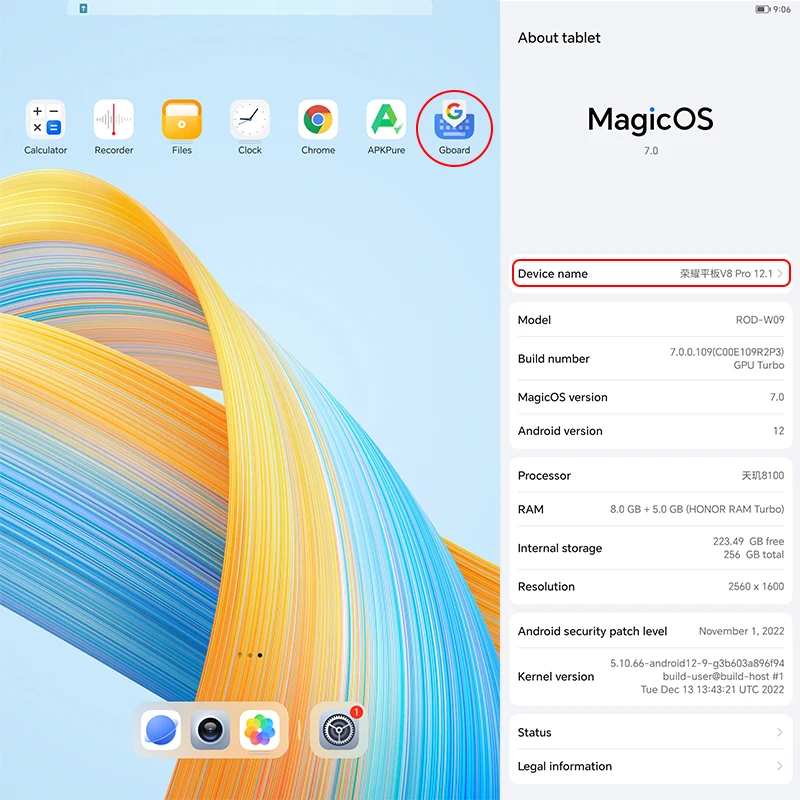Tap the About tablet heading
The height and width of the screenshot is (800, 800).
pyautogui.click(x=559, y=38)
